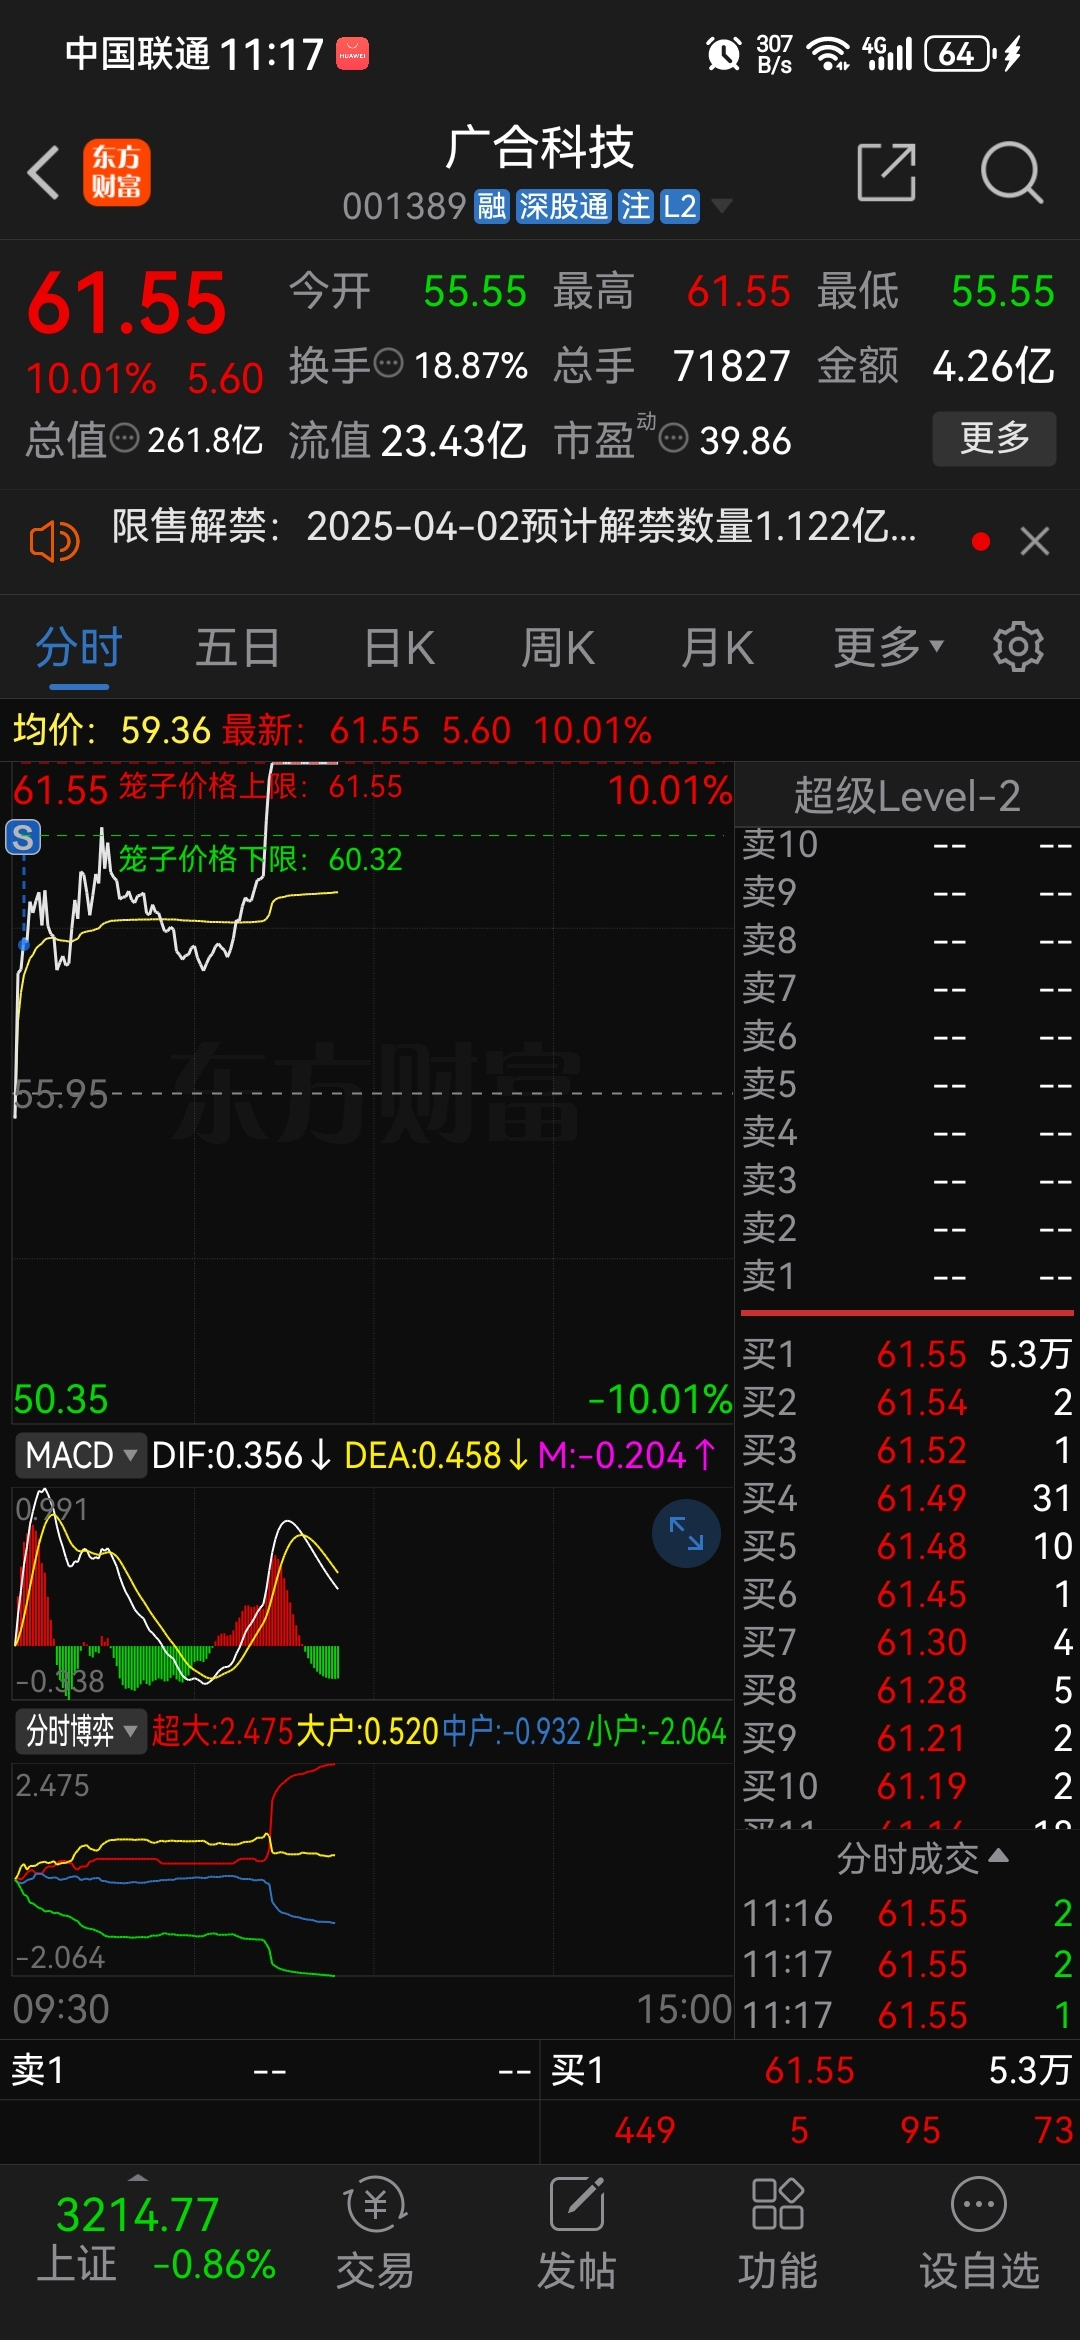
Task: Tap the 注 registration badge
Action: (x=635, y=207)
